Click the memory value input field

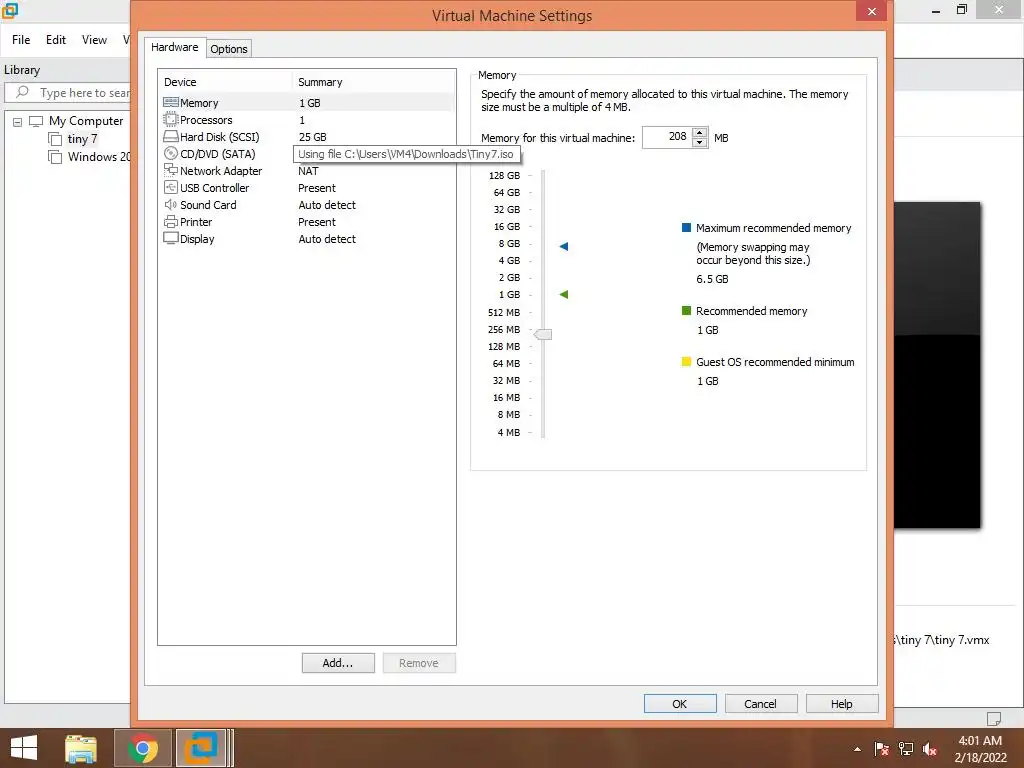click(x=667, y=137)
